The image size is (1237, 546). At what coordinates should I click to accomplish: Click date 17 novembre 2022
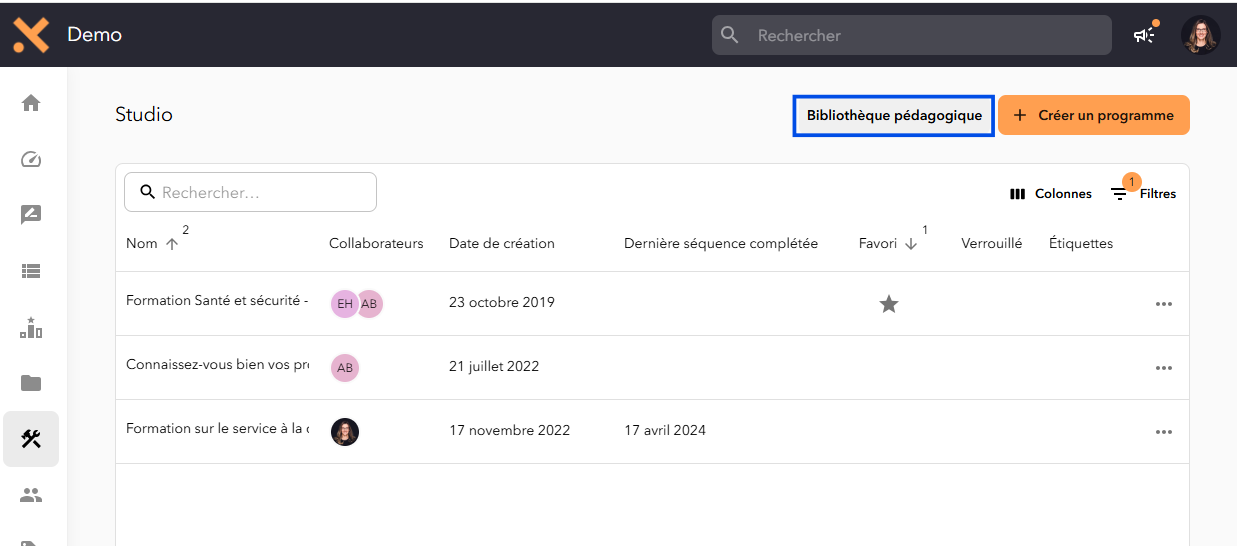click(x=510, y=430)
